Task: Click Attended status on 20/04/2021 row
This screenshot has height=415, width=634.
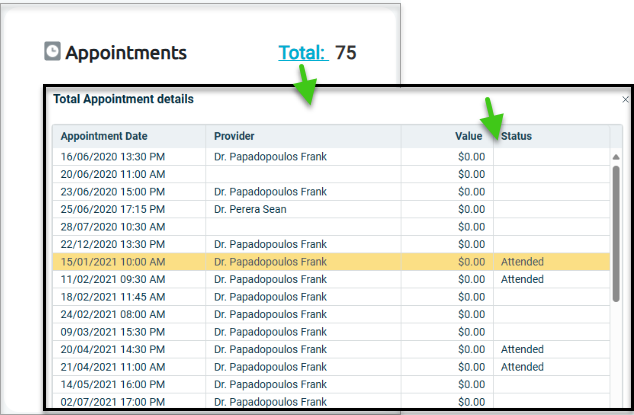Action: coord(522,349)
